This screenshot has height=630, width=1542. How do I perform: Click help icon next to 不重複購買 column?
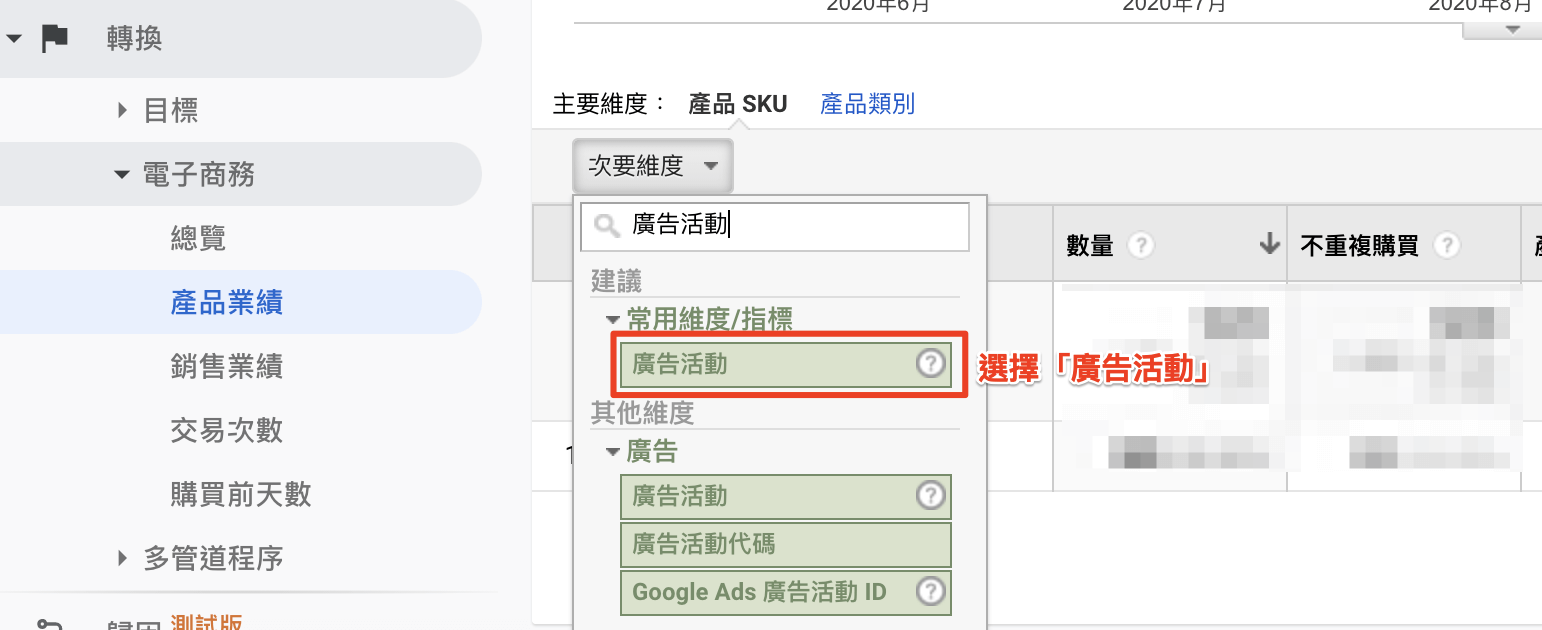(x=1445, y=245)
